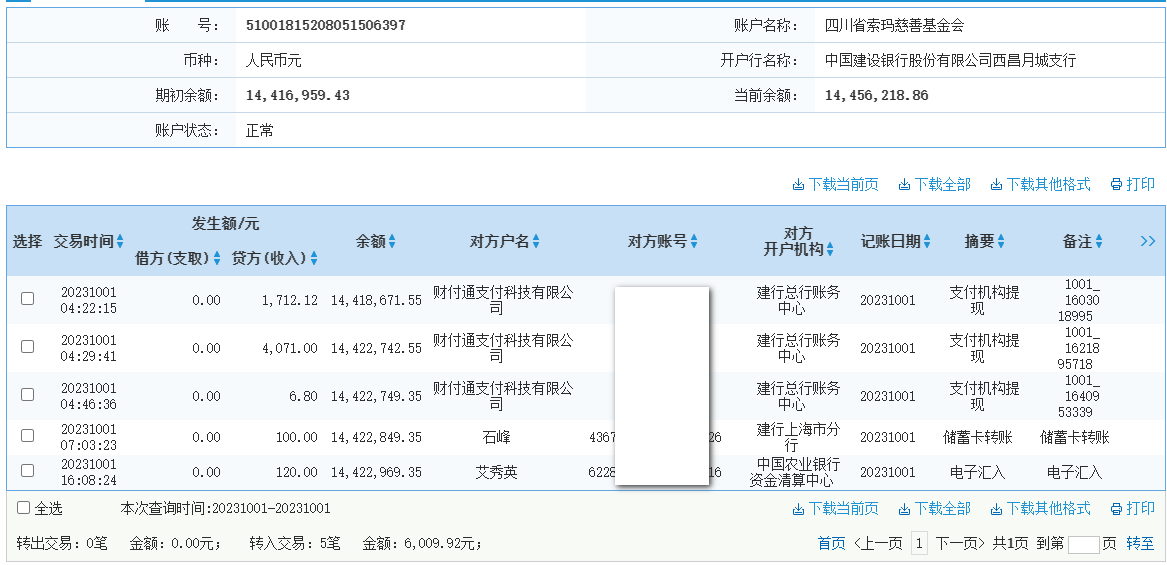Select 期初余额 value 14,416,959.43

298,95
